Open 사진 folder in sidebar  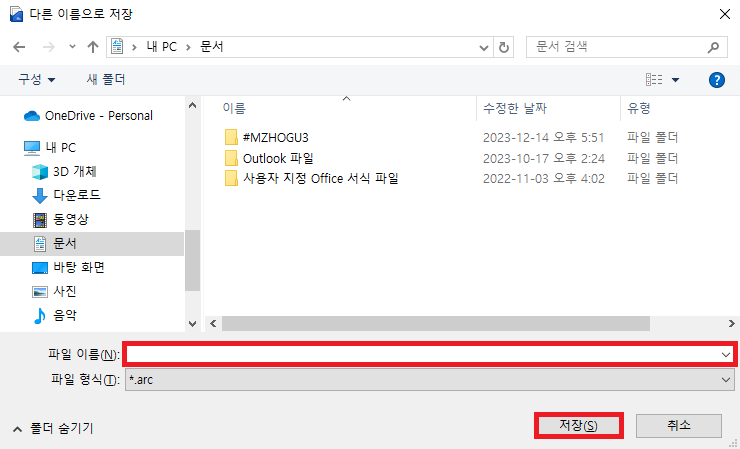(x=65, y=291)
